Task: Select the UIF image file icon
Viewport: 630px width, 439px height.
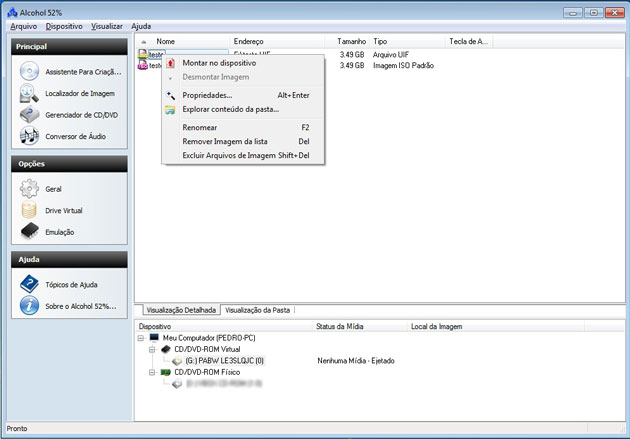Action: [143, 54]
